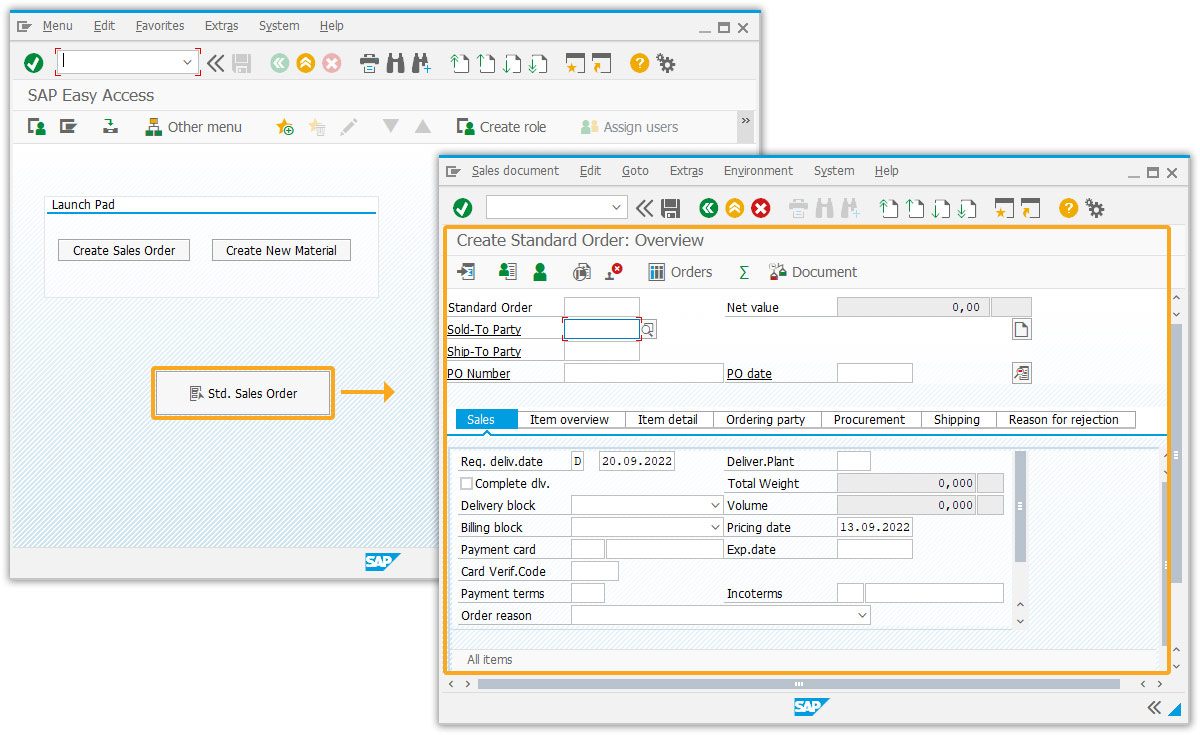Click the Print icon in SAP Easy Access toolbar
The image size is (1200, 735).
click(x=369, y=63)
